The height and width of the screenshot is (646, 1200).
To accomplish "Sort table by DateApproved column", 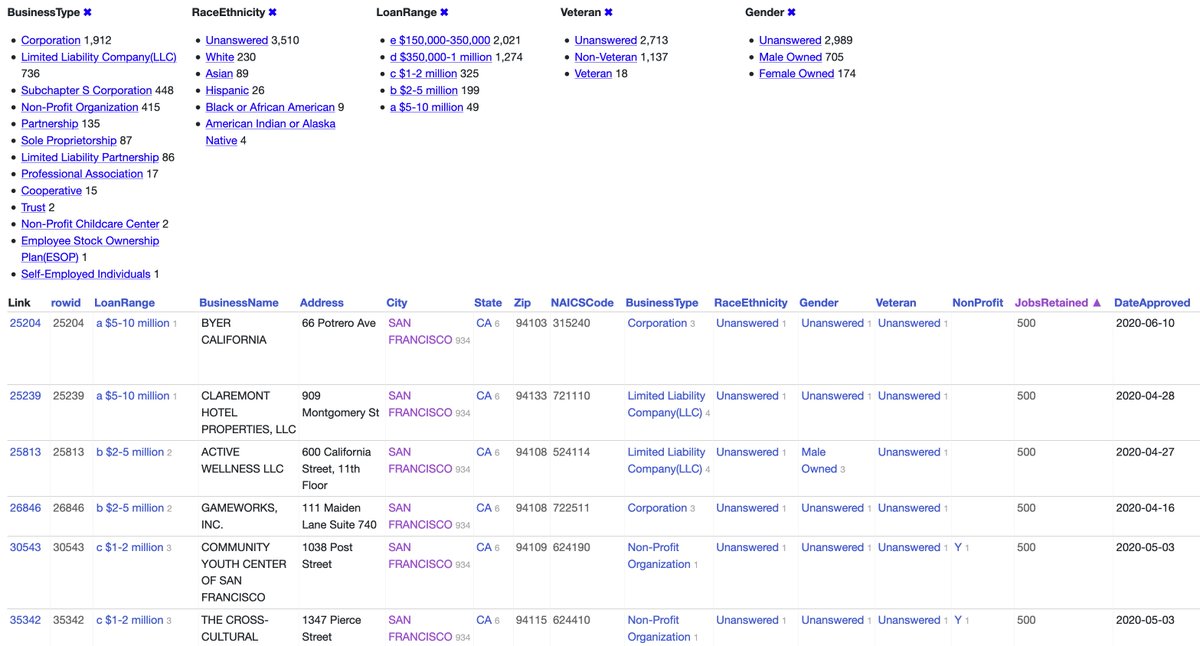I will [x=1152, y=302].
